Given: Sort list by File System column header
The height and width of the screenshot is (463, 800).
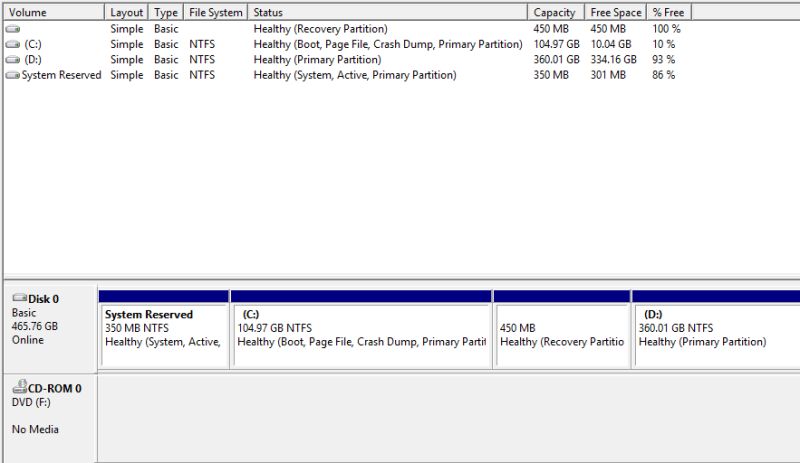Looking at the screenshot, I should point(215,12).
